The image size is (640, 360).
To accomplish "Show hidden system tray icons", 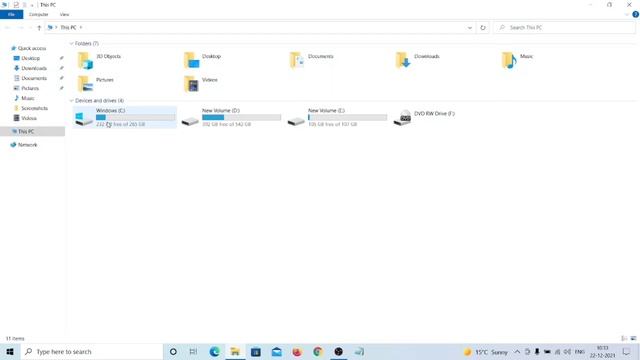I will (x=517, y=351).
